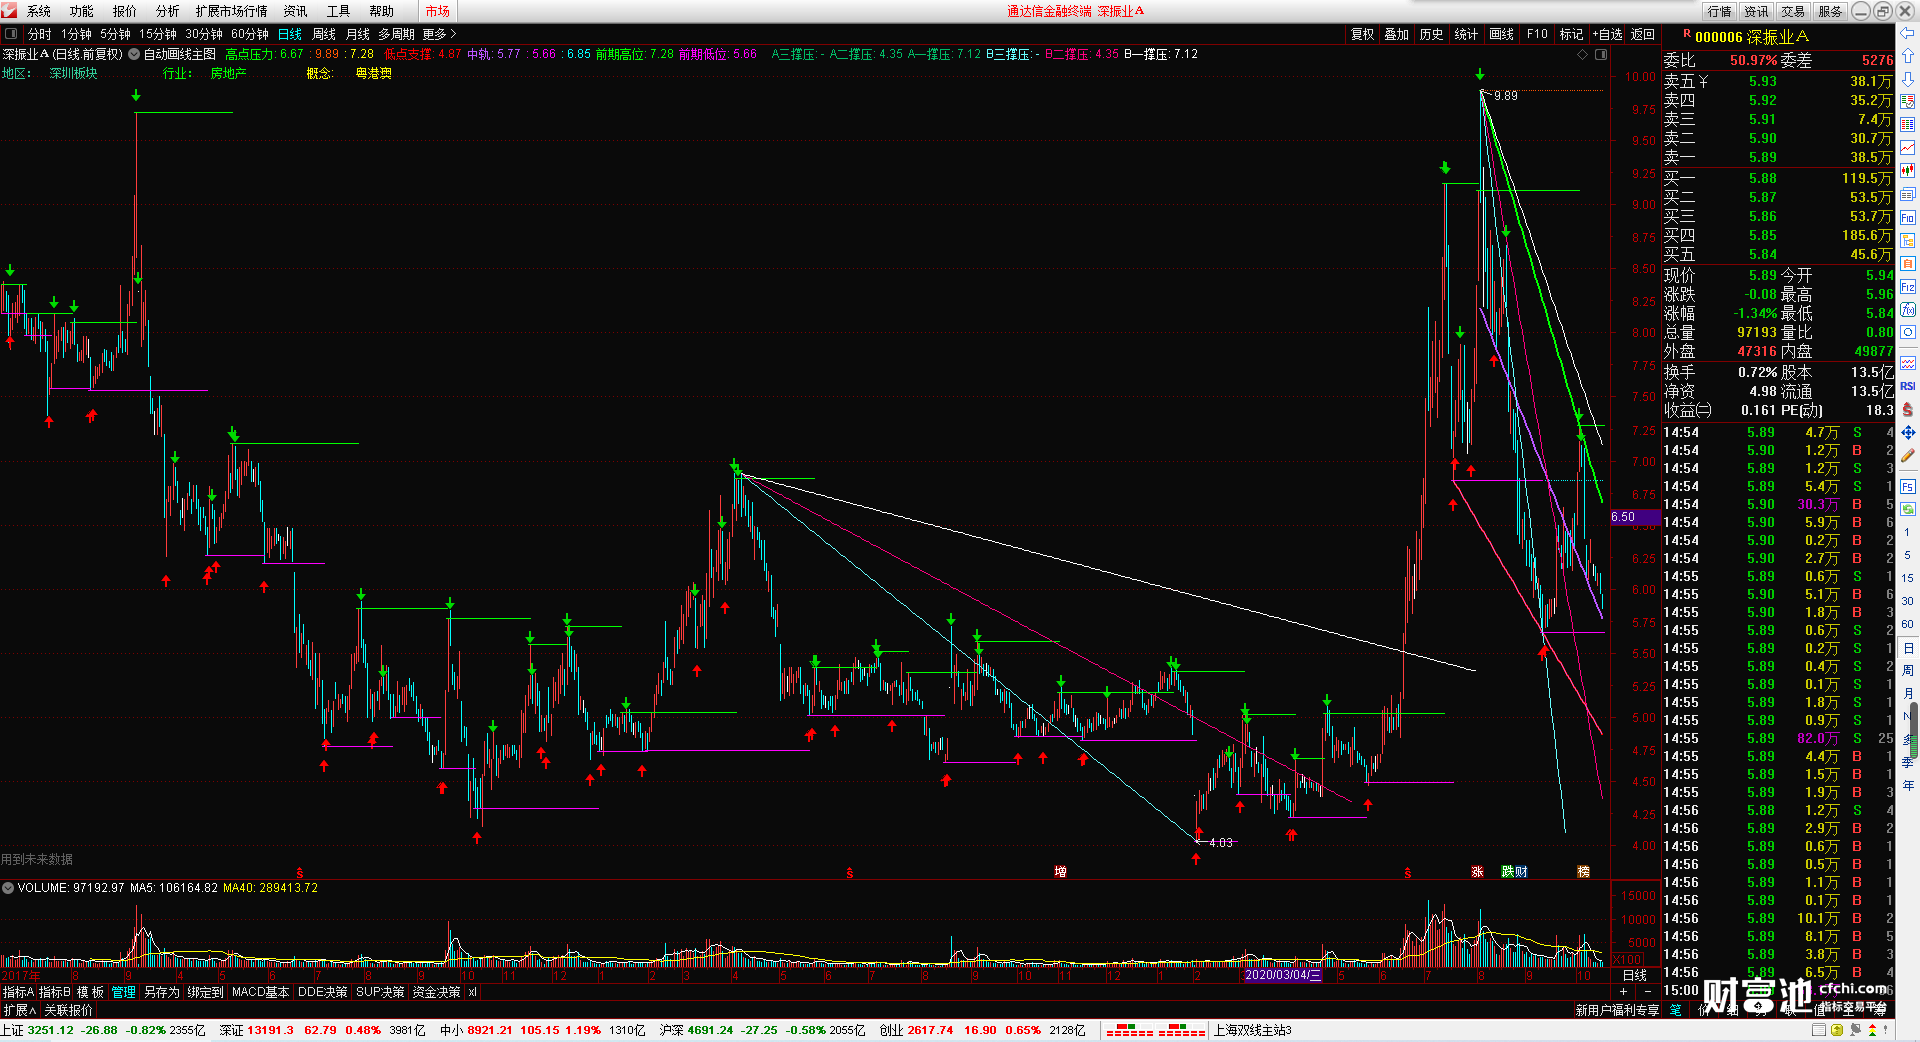Click the wavy lines indicator sidebar icon
The image size is (1920, 1042).
coord(1908,363)
